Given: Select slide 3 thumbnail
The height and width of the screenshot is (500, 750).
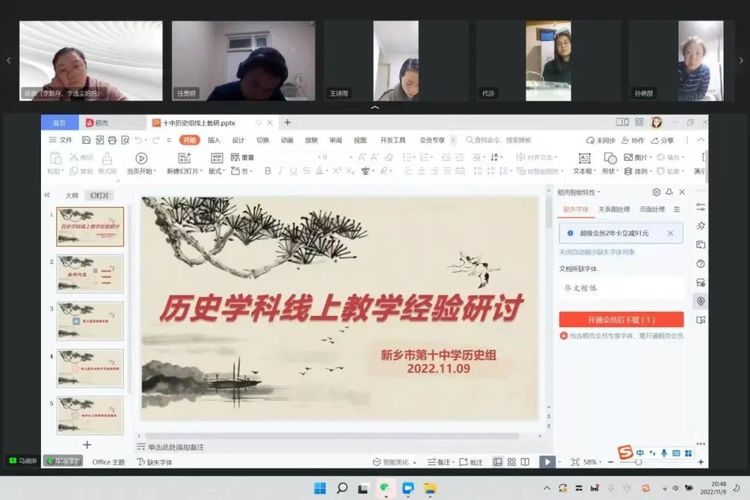Looking at the screenshot, I should click(90, 321).
